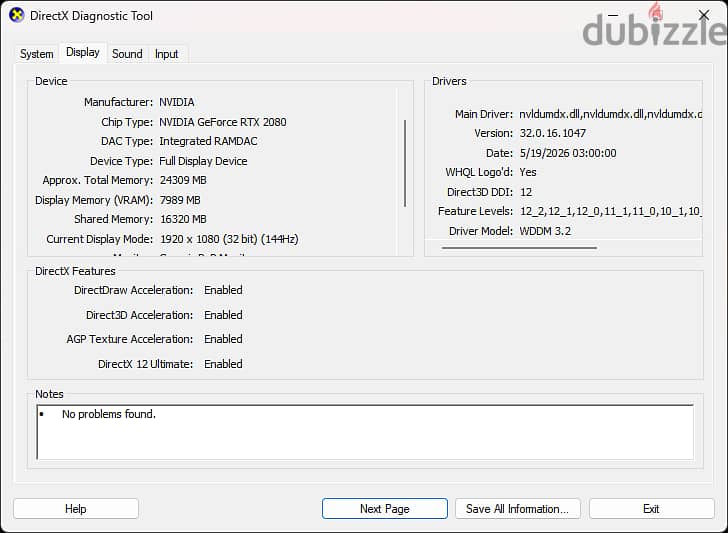728x533 pixels.
Task: Click the total memory value 24309 MB
Action: (183, 180)
